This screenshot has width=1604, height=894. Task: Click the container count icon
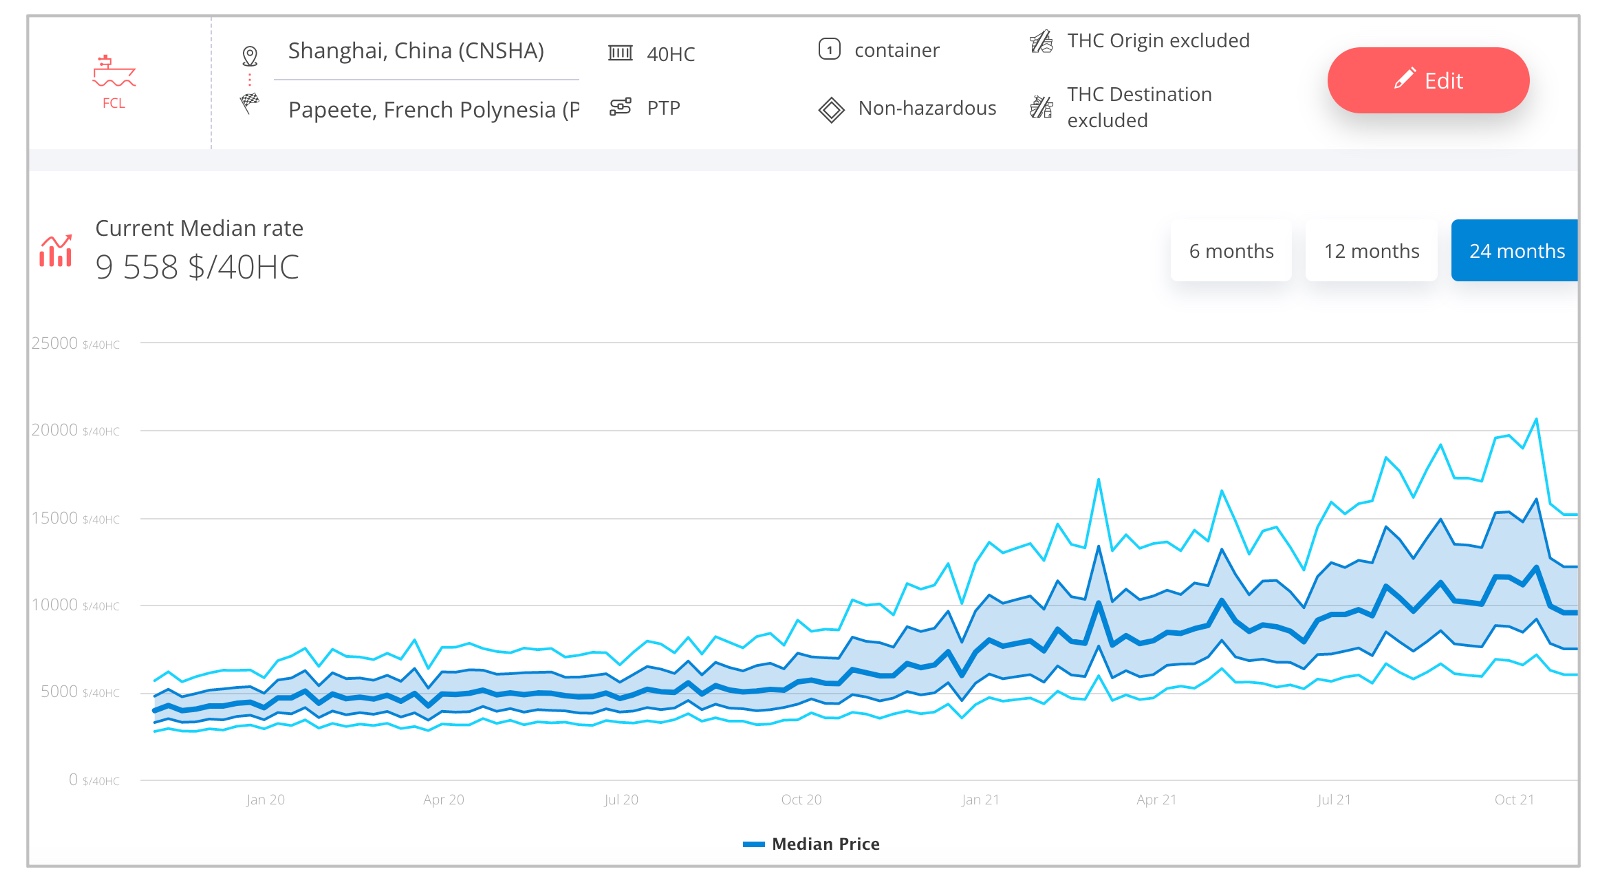829,49
